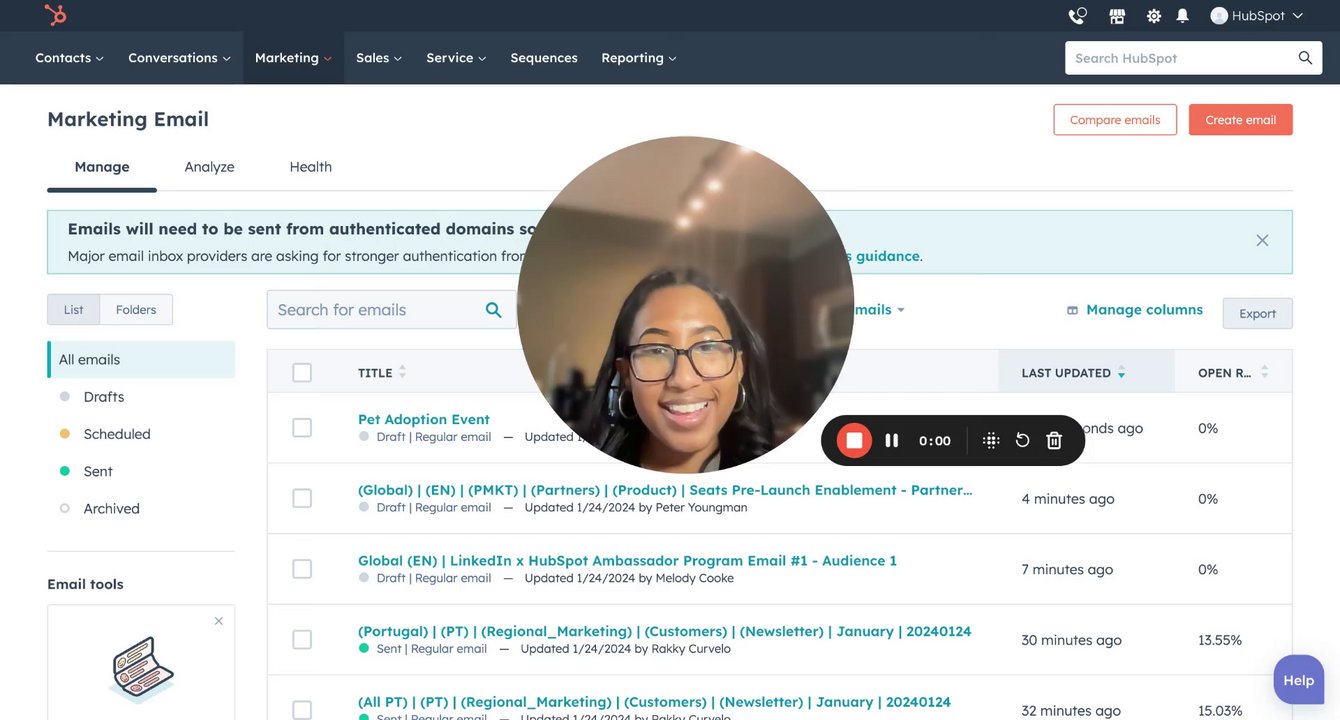Filter by Archived emails
This screenshot has width=1340, height=720.
pos(112,508)
